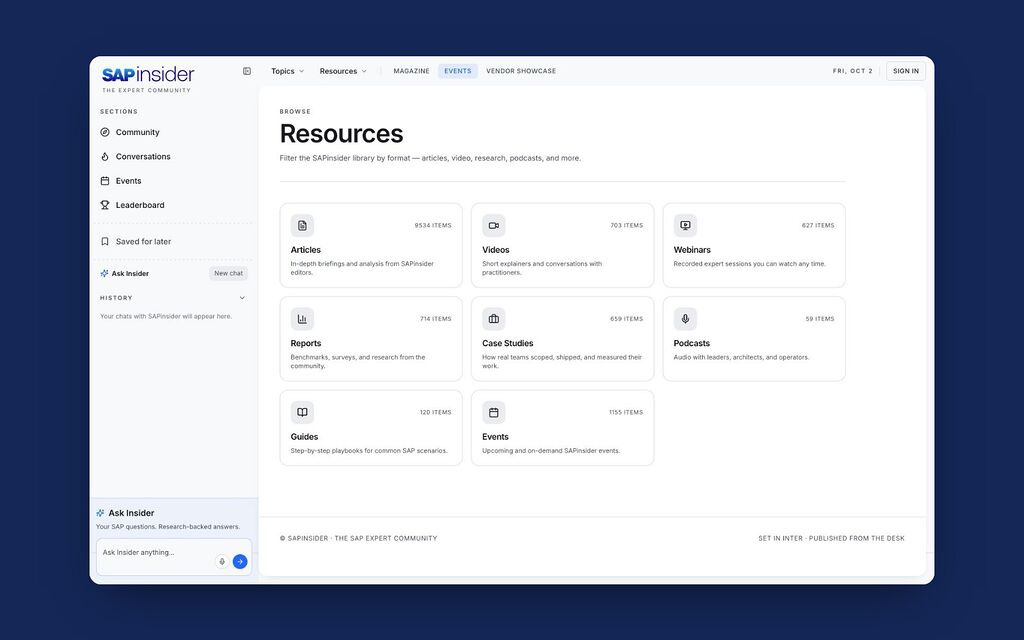This screenshot has height=640, width=1024.
Task: Open the Resources dropdown menu
Action: (343, 71)
